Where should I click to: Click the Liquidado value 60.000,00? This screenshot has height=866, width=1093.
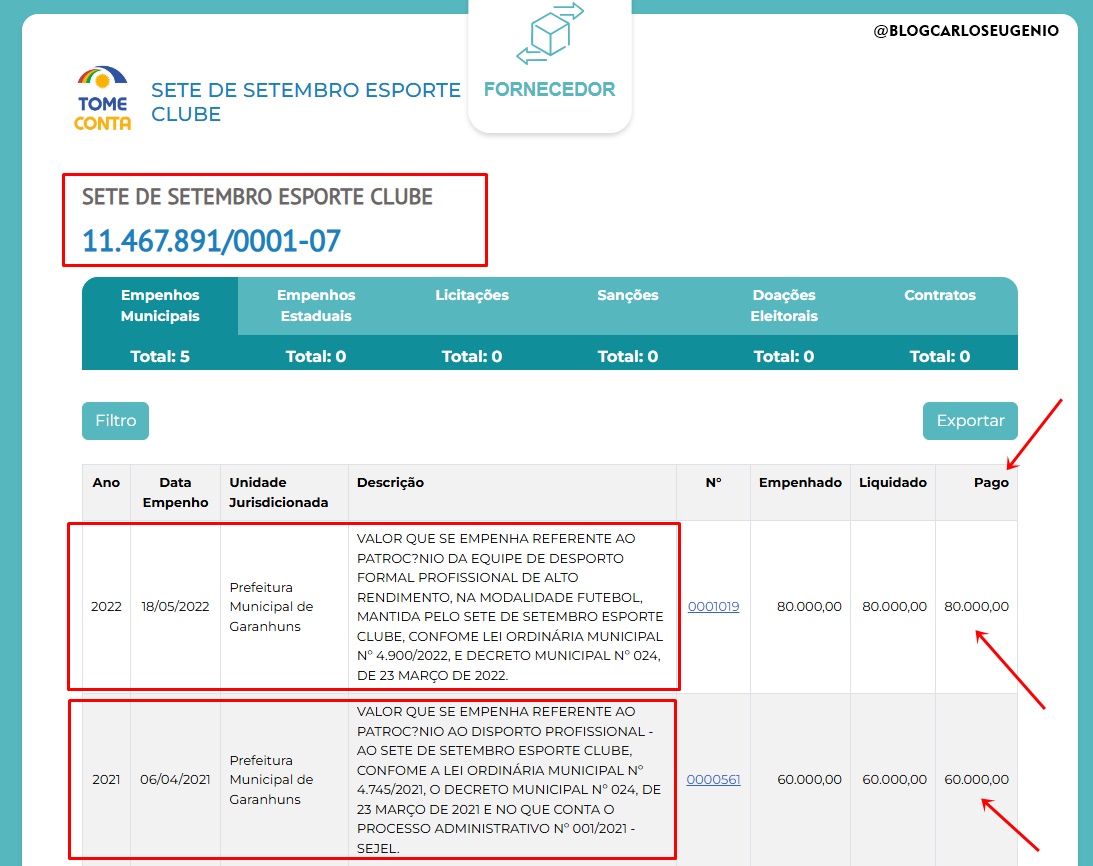pos(894,780)
